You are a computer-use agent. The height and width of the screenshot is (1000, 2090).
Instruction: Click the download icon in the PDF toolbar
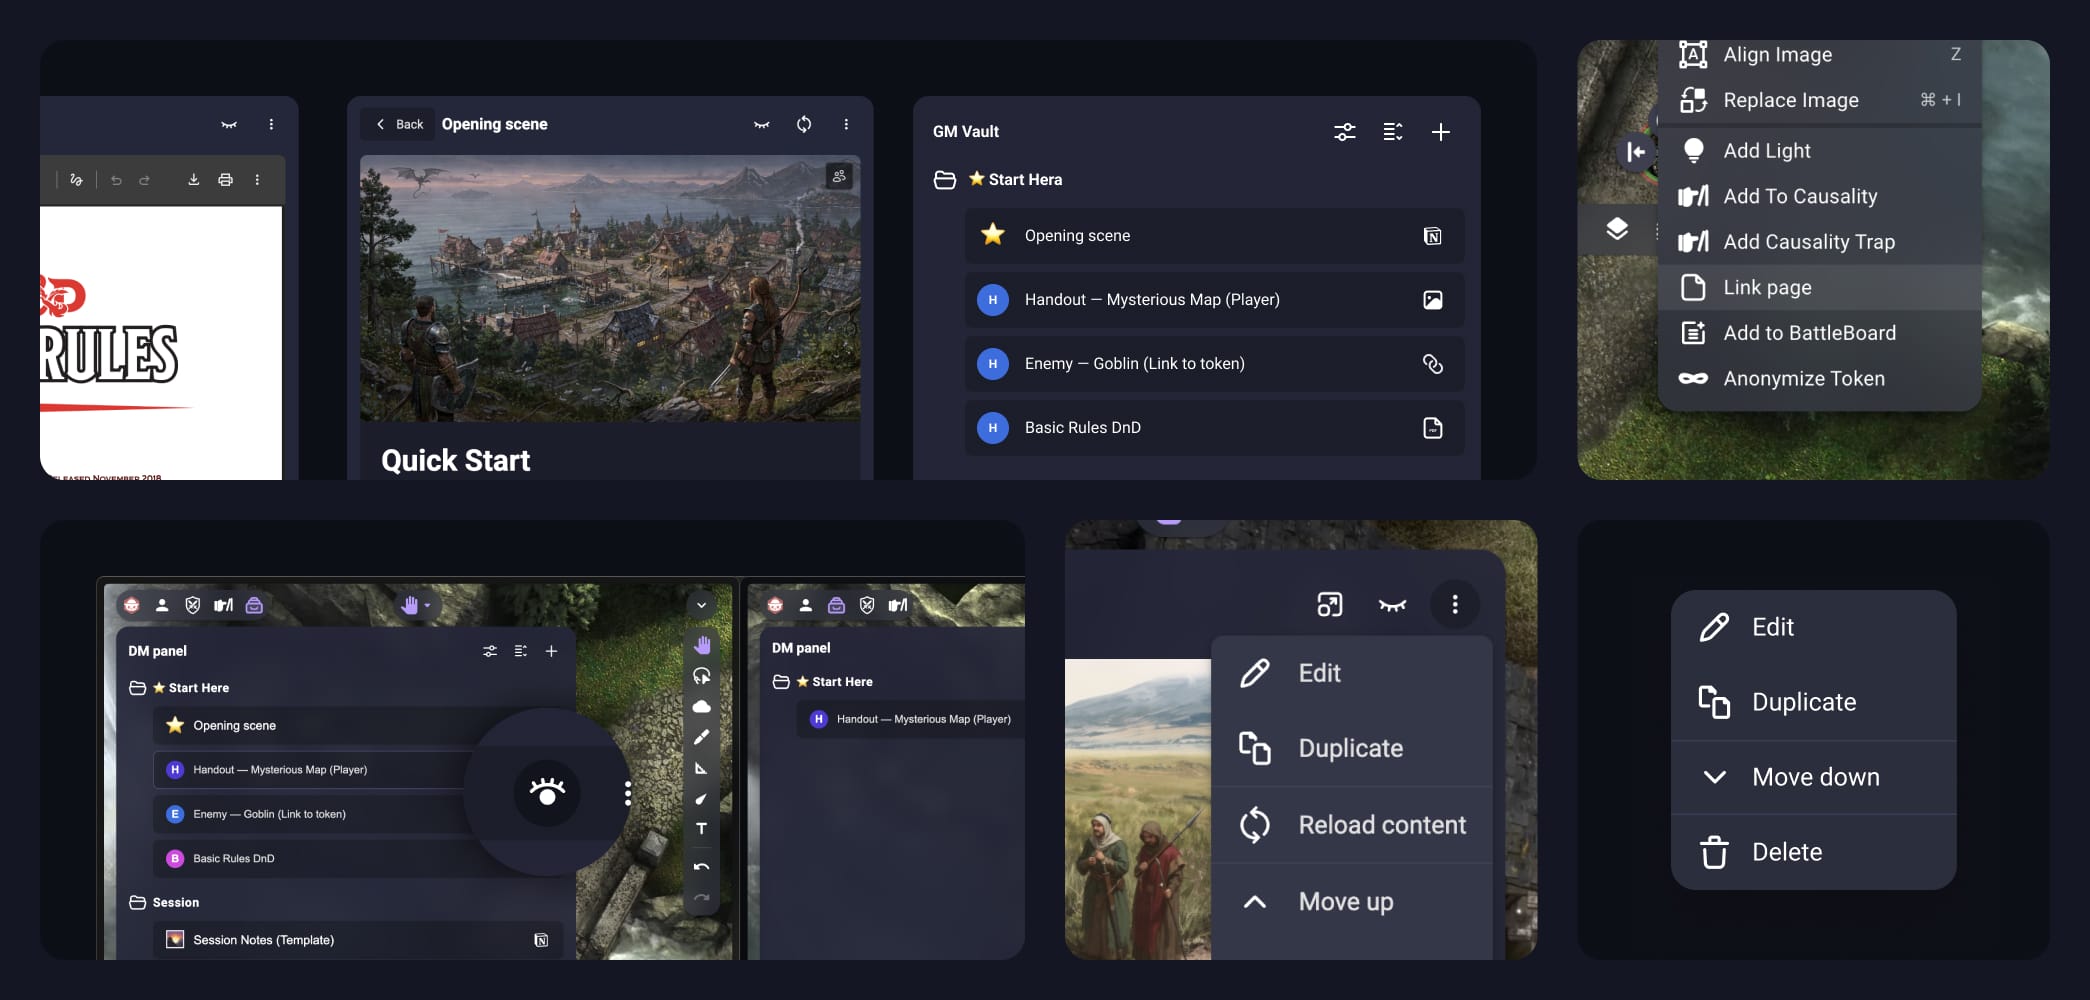tap(194, 180)
